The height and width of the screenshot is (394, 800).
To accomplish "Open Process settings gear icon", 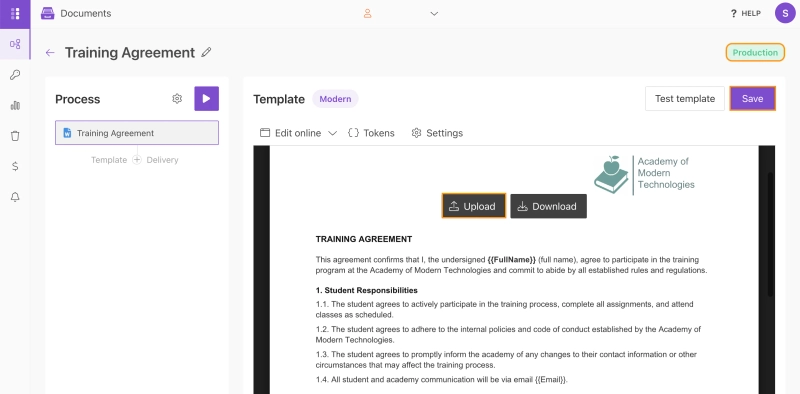I will pos(177,98).
